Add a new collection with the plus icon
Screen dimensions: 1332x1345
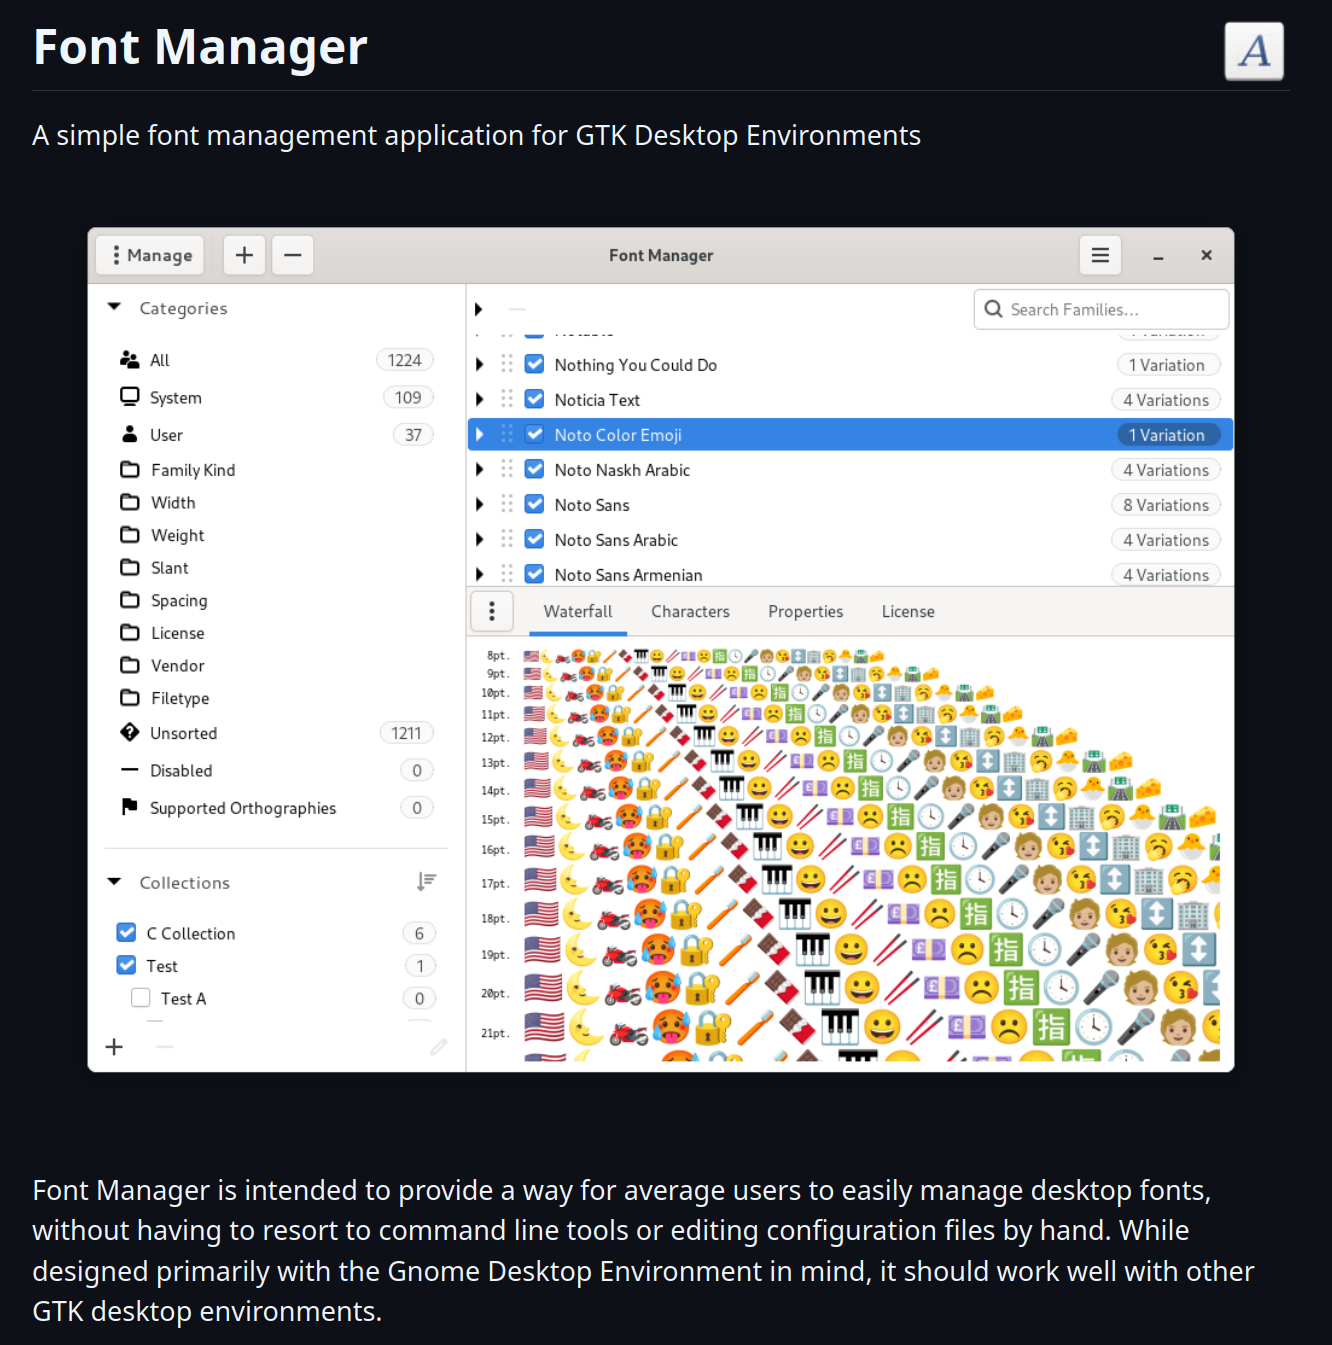pos(115,1046)
